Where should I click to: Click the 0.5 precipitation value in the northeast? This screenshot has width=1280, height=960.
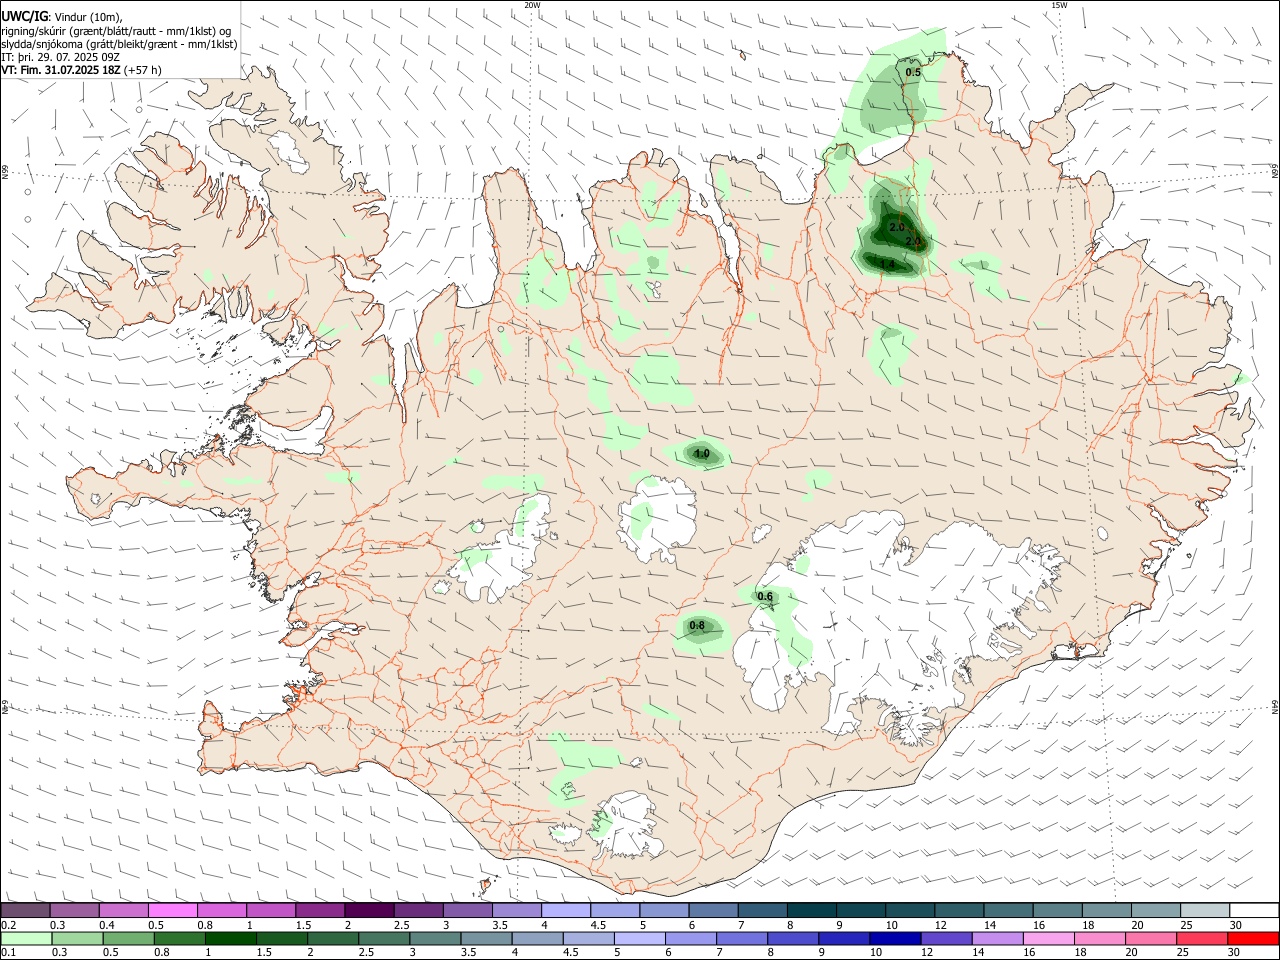[x=913, y=72]
